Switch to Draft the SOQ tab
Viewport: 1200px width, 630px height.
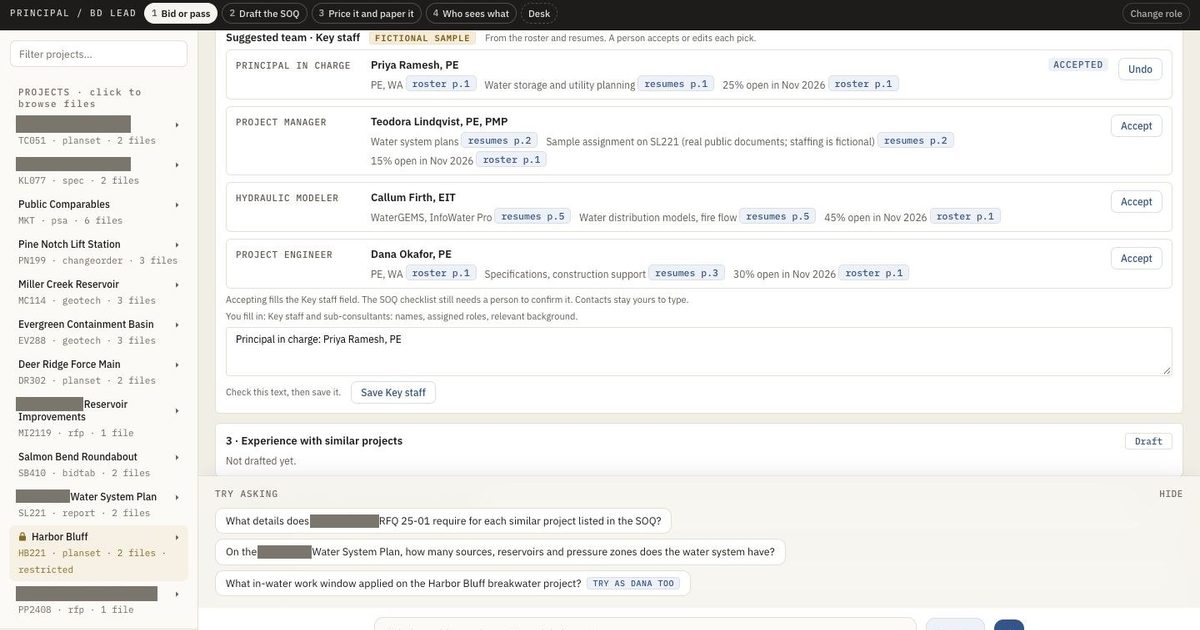coord(264,13)
